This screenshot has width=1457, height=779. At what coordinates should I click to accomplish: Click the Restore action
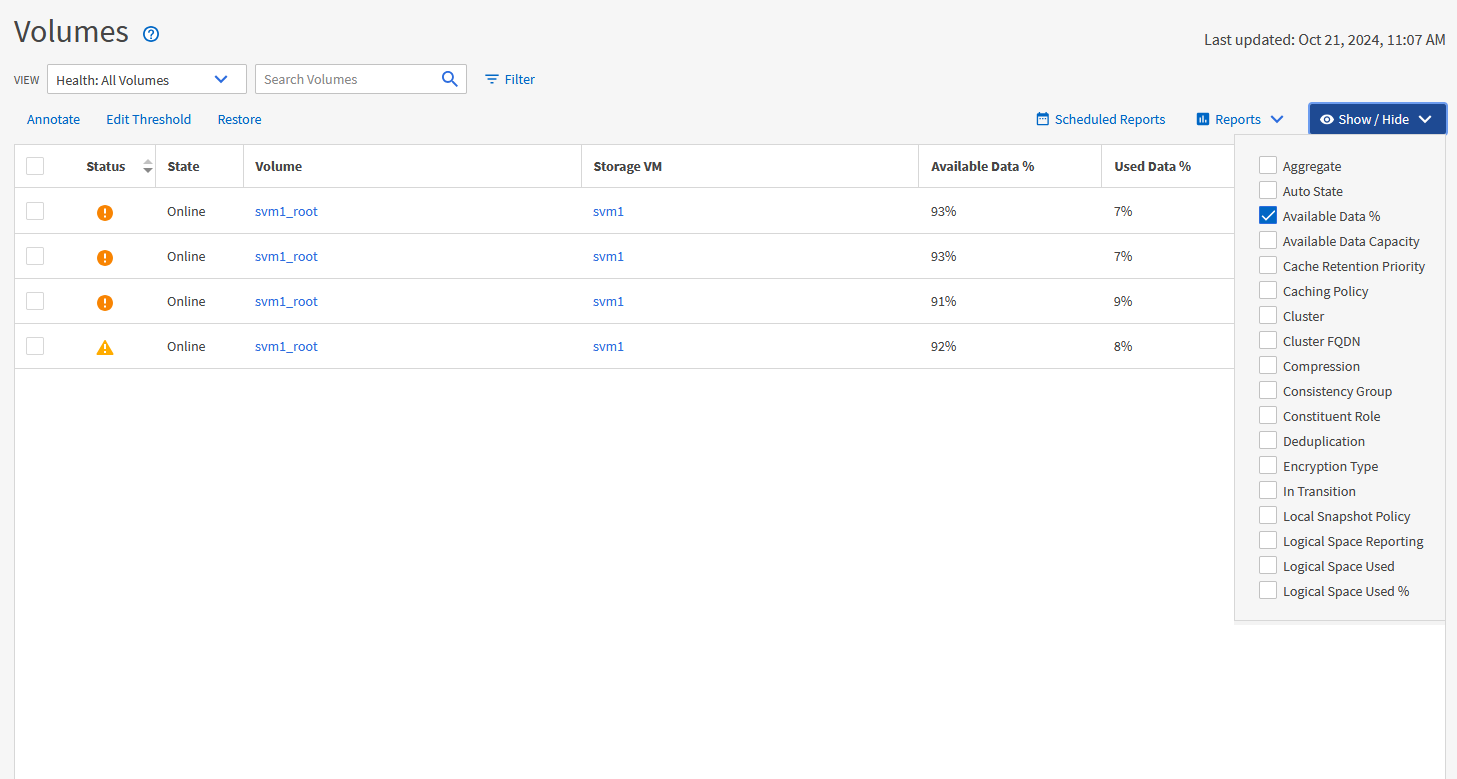[239, 119]
